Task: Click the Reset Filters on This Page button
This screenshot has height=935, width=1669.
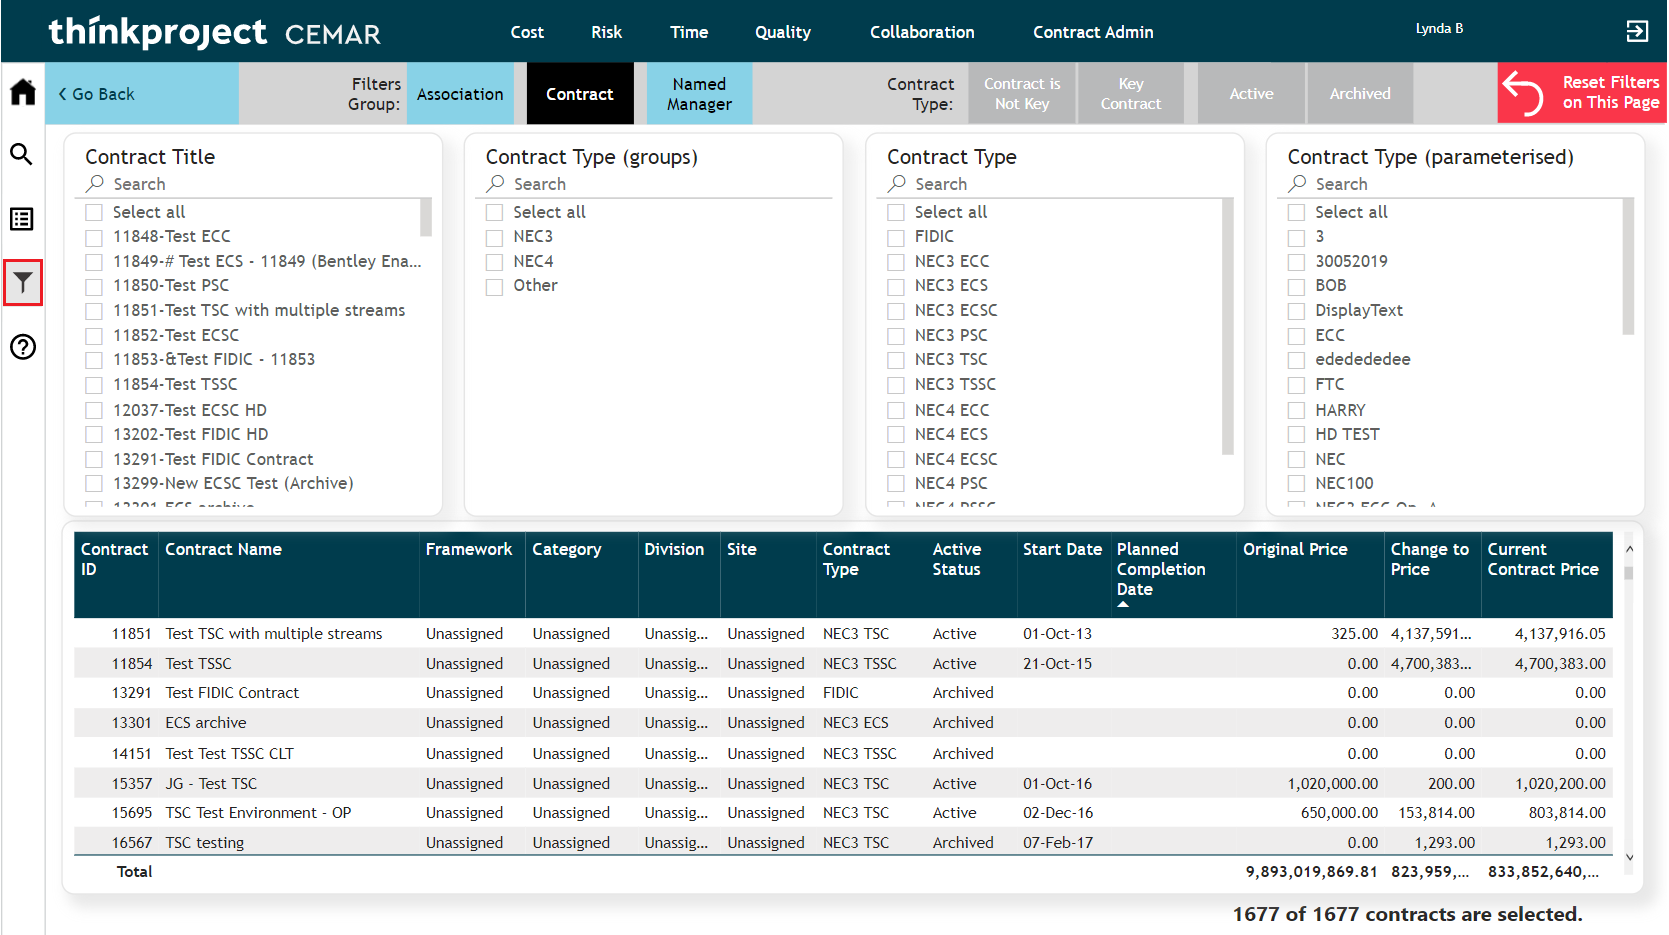Action: (1581, 93)
